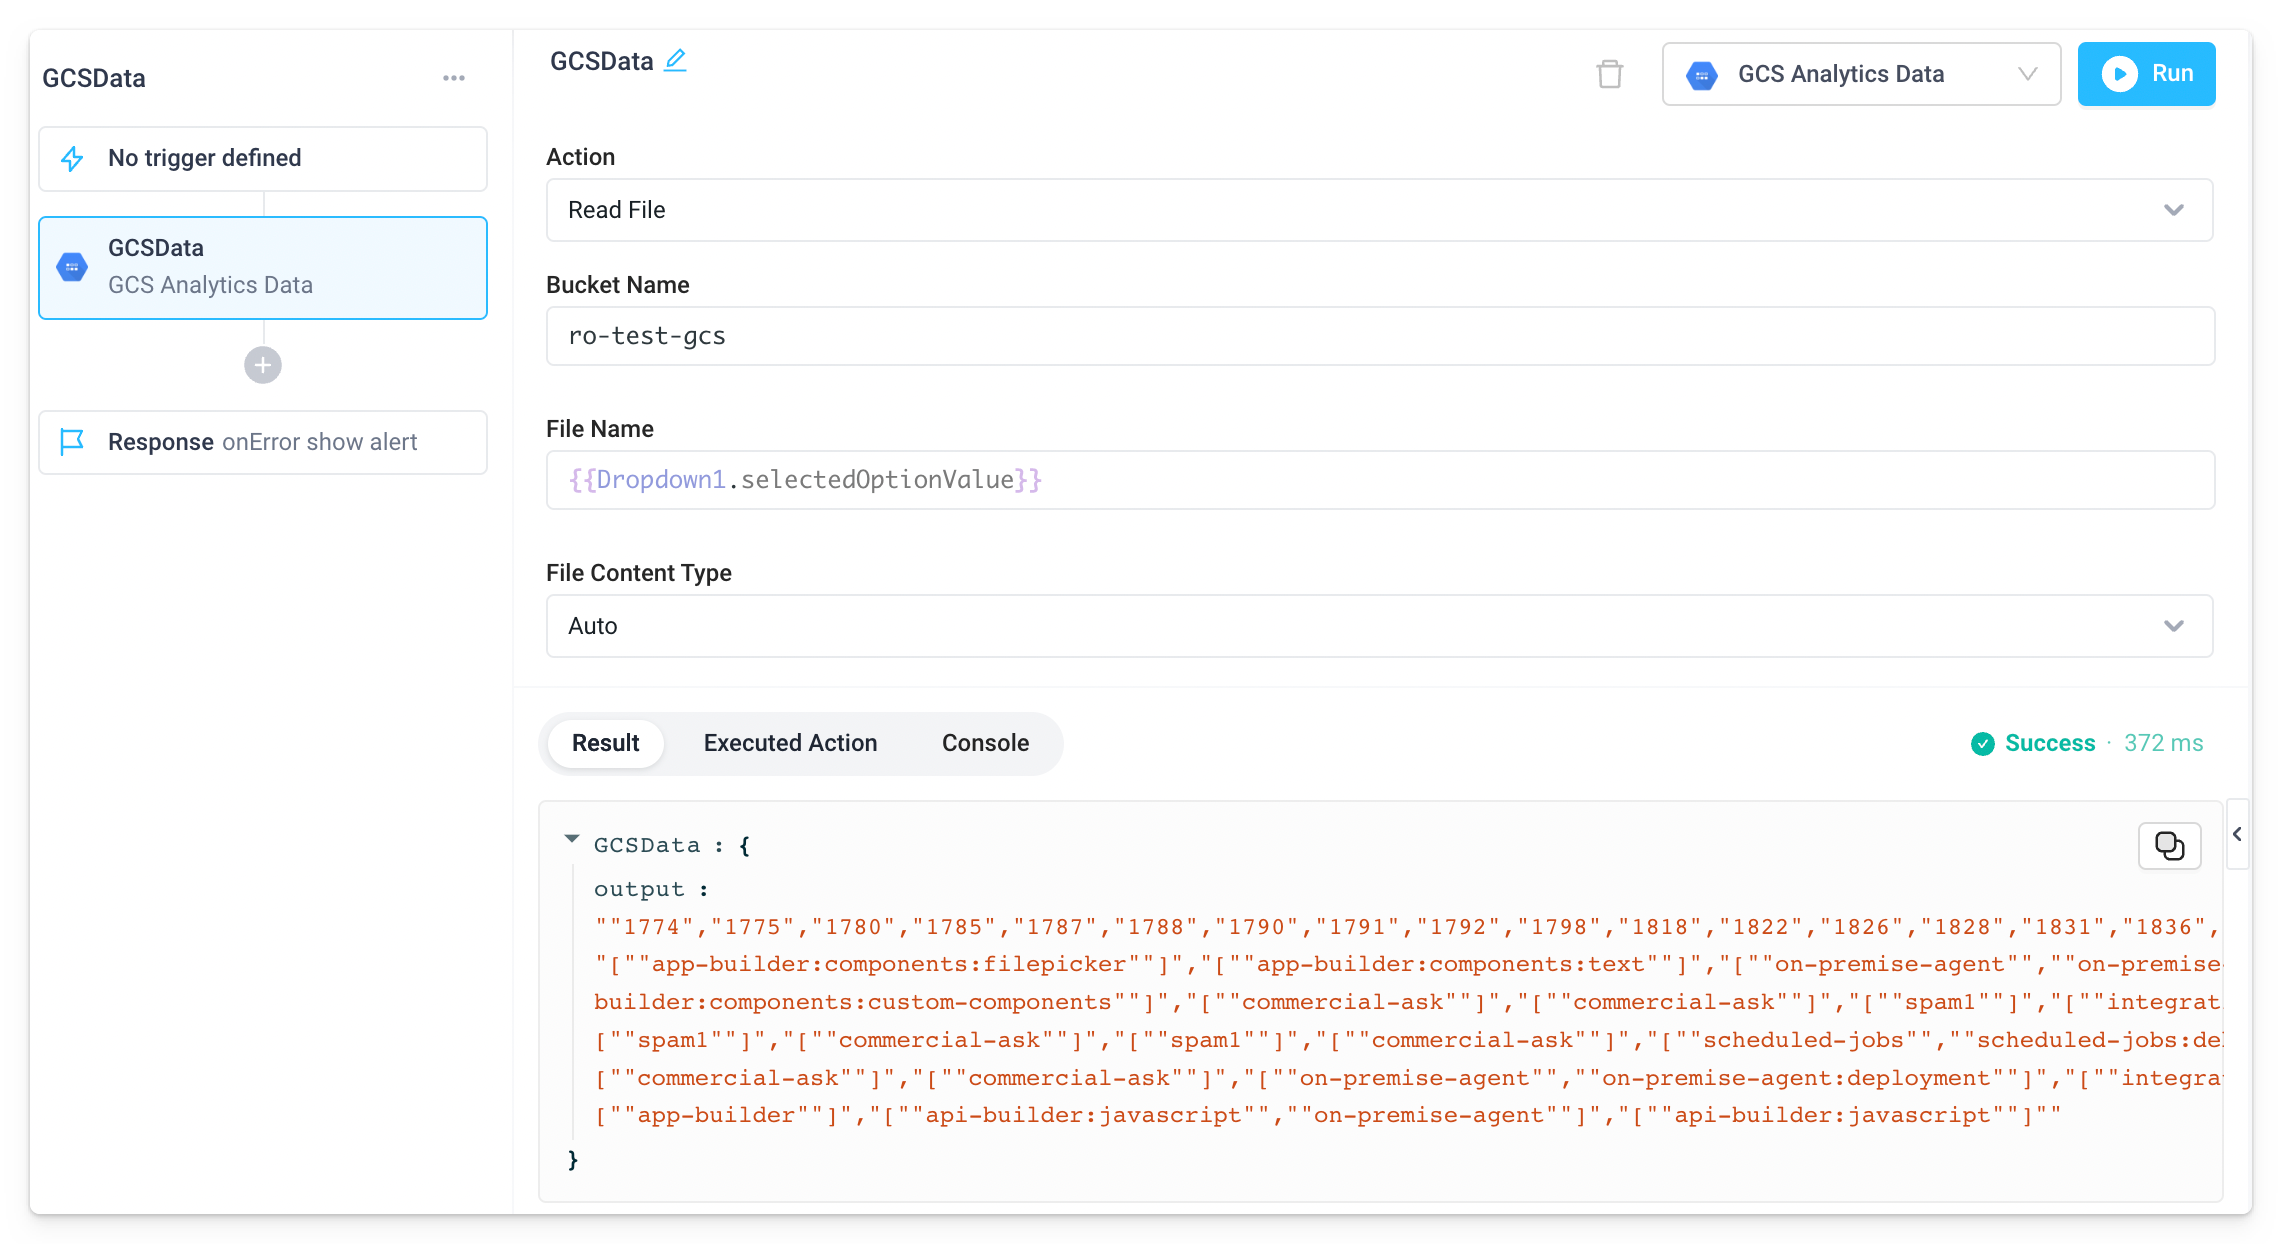Viewport: 2282px width, 1244px height.
Task: Switch to the Console tab
Action: point(984,743)
